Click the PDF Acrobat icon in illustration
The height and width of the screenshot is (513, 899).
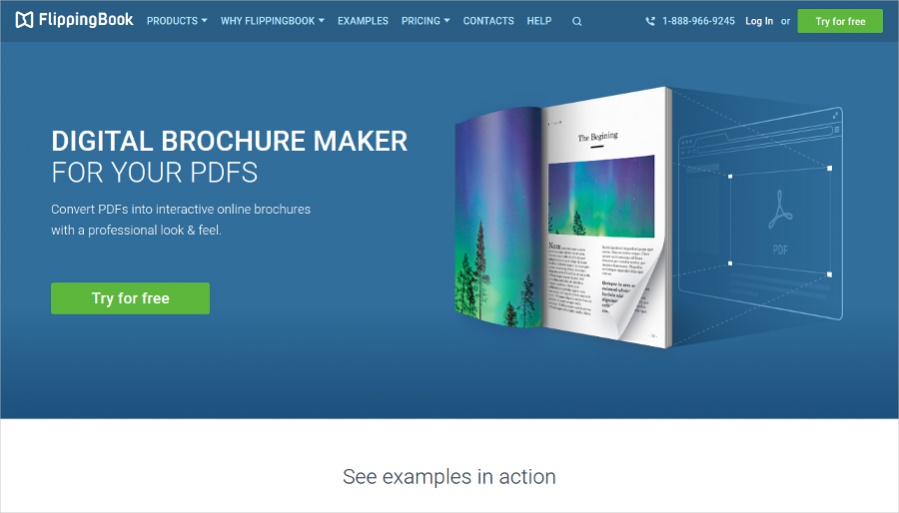780,210
